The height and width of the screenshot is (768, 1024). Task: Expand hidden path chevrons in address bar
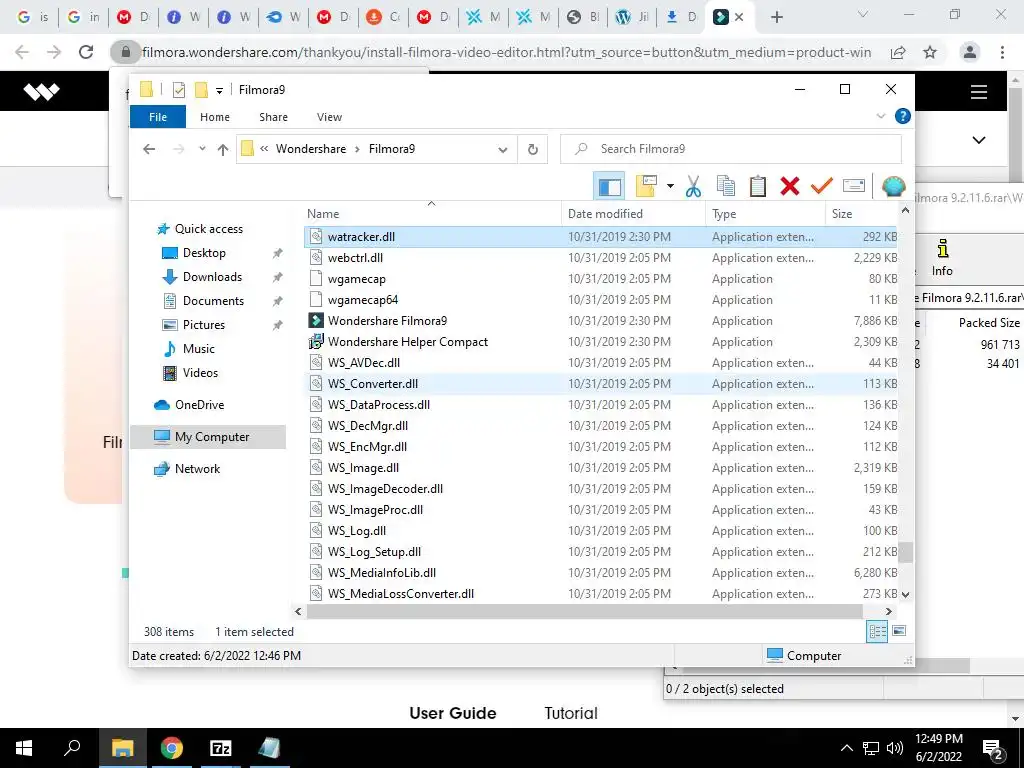(264, 149)
